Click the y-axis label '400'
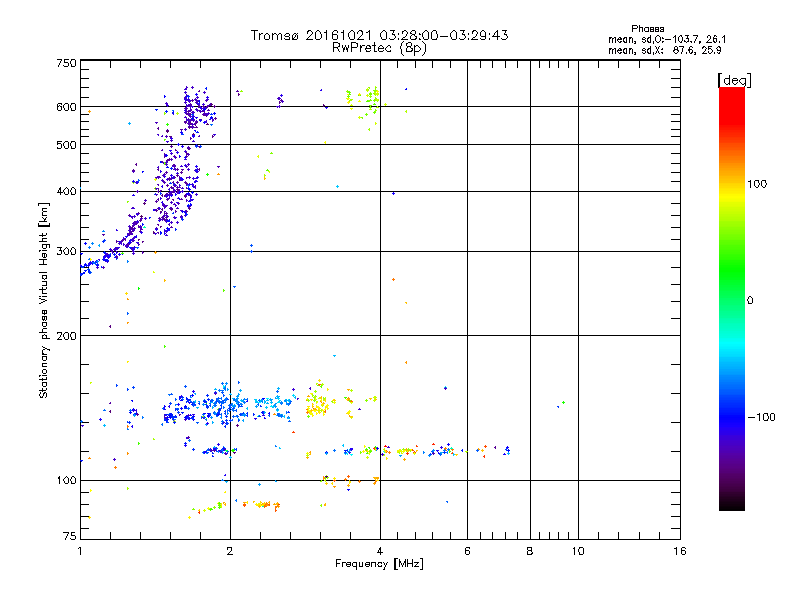The image size is (800, 600). coord(66,192)
